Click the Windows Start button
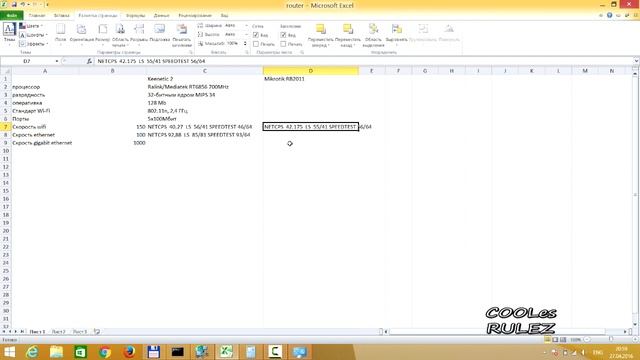640x360 pixels. click(x=9, y=352)
